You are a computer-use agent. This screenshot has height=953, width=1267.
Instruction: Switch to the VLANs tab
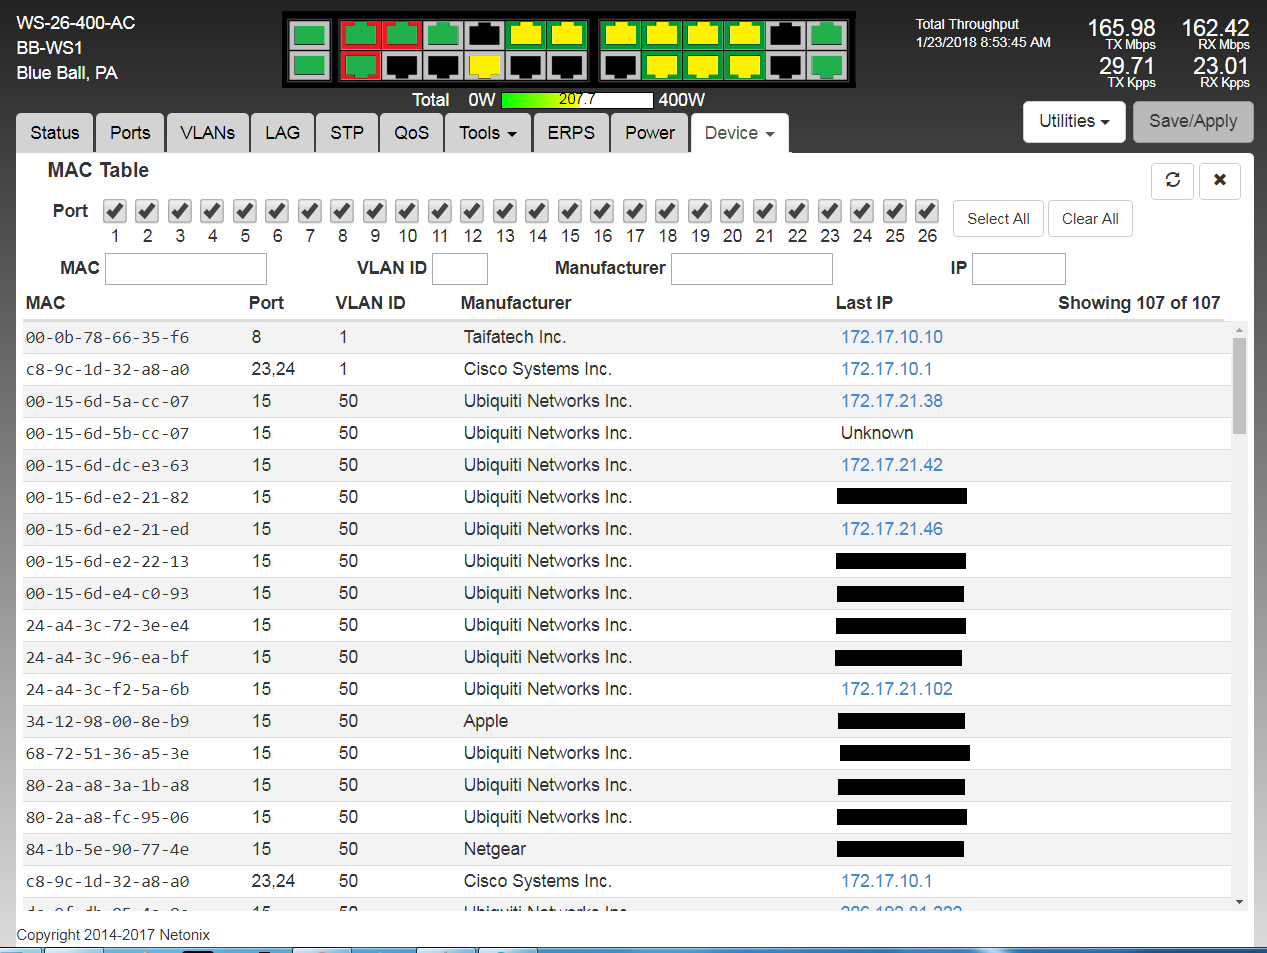[207, 133]
